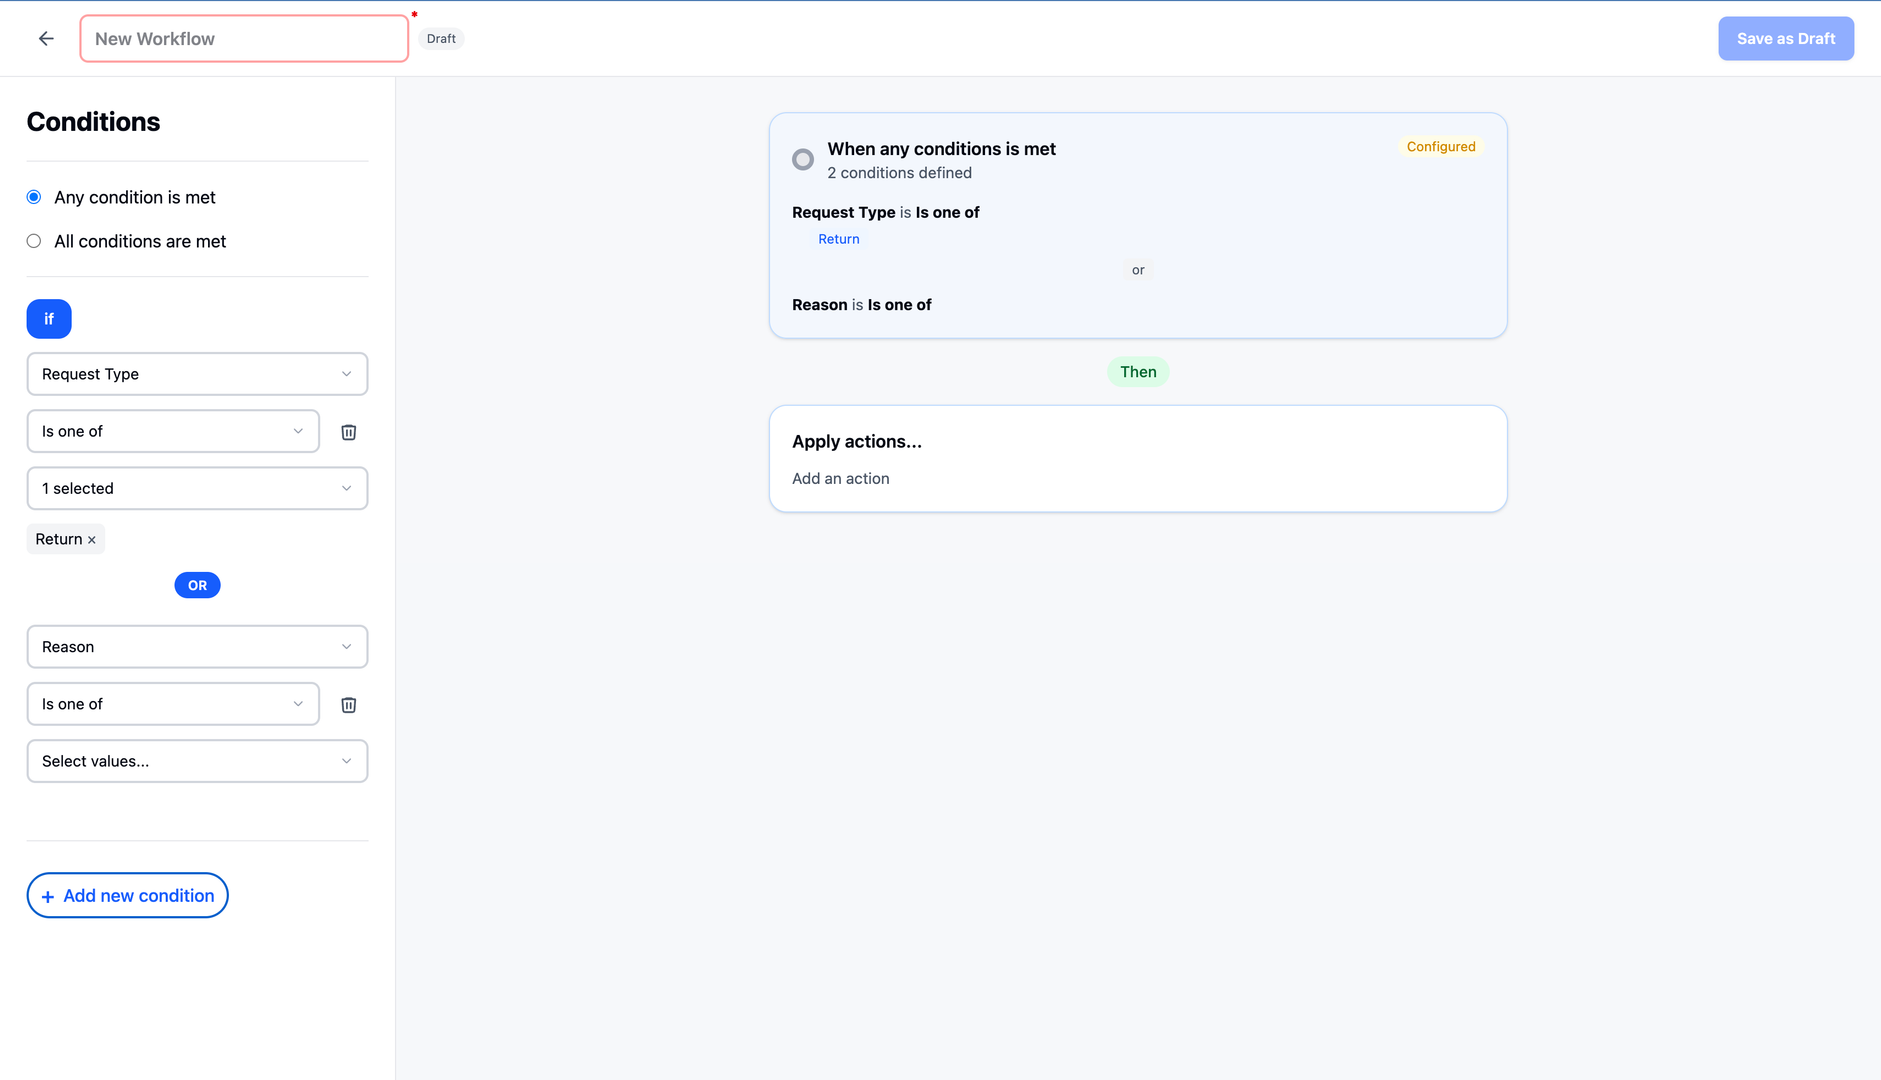Remove the Return tag with x icon
The image size is (1881, 1080).
click(92, 540)
